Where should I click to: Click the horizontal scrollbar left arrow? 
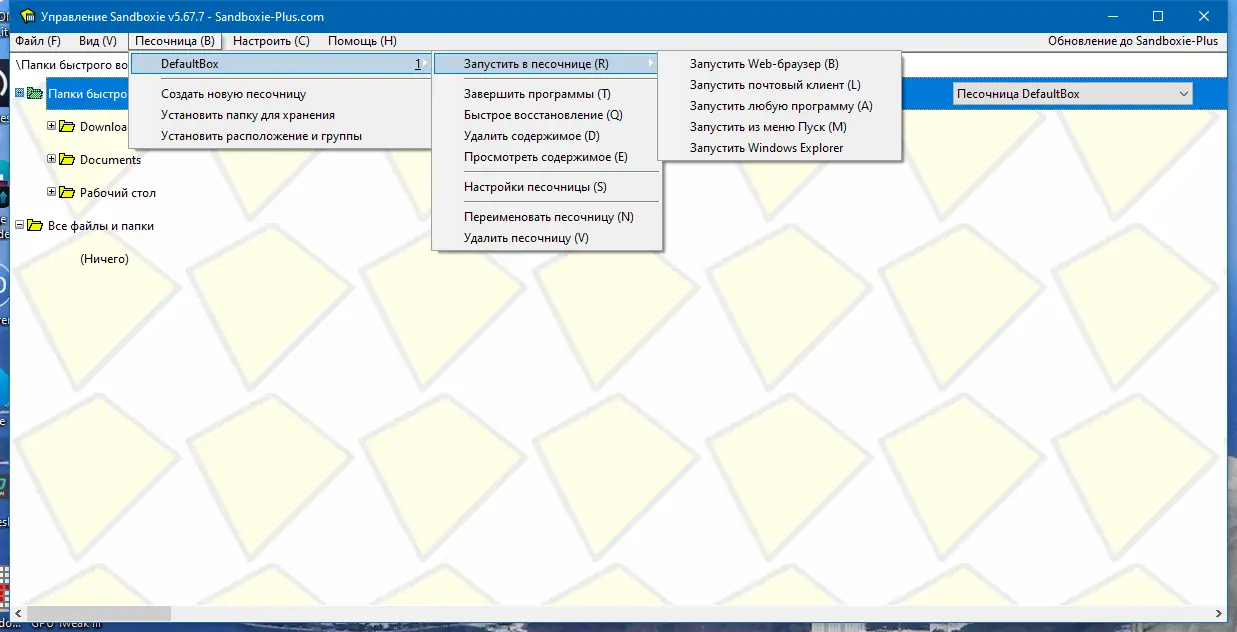pyautogui.click(x=18, y=613)
